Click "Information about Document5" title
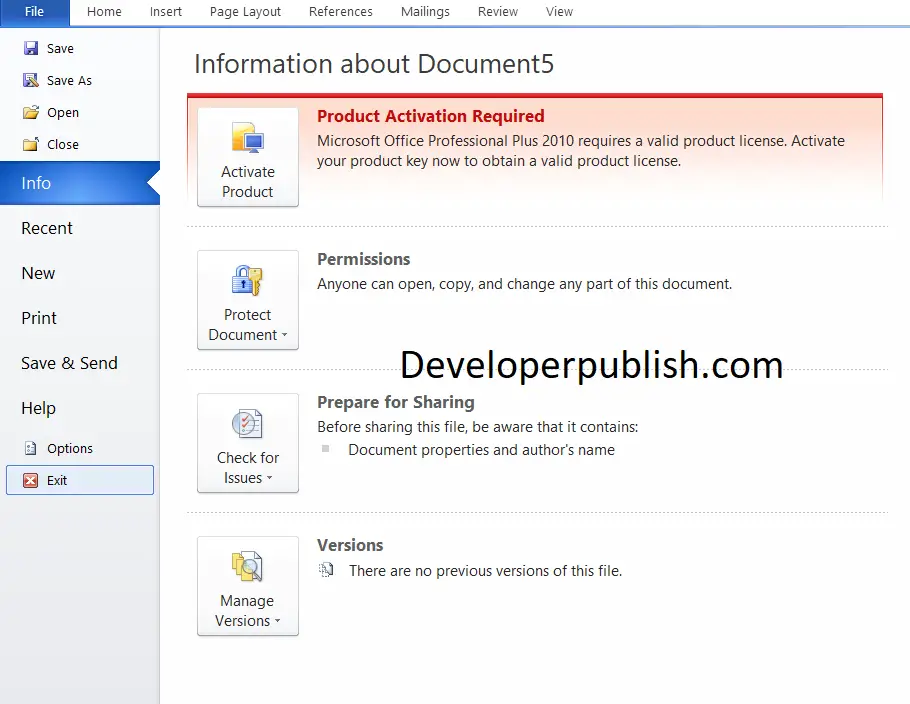 pos(374,64)
